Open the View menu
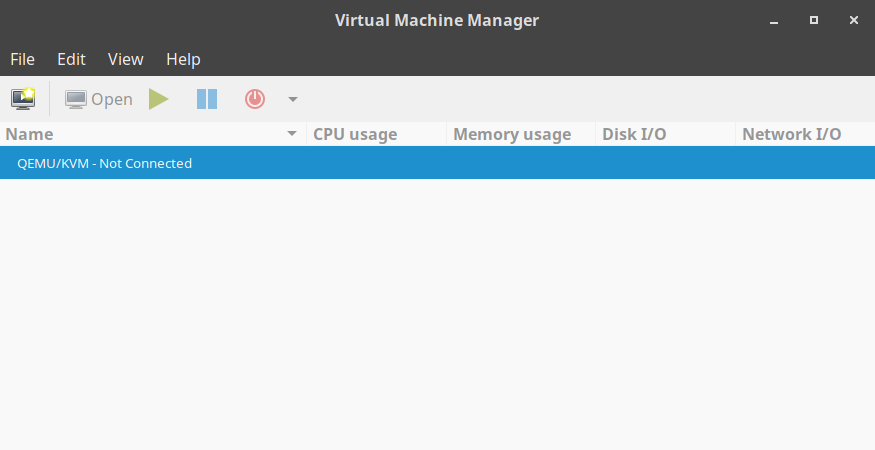 126,59
